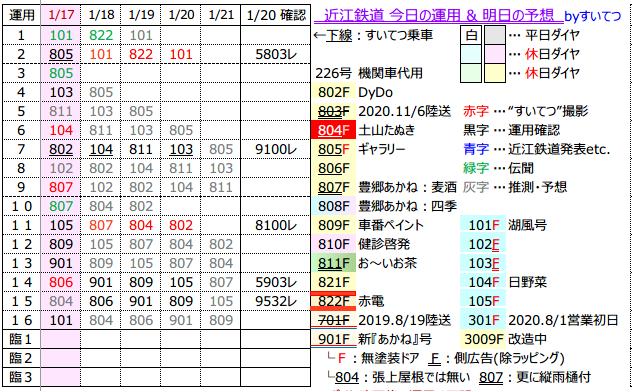Click the struck-through 803F cell
632x391 pixels.
click(x=333, y=111)
